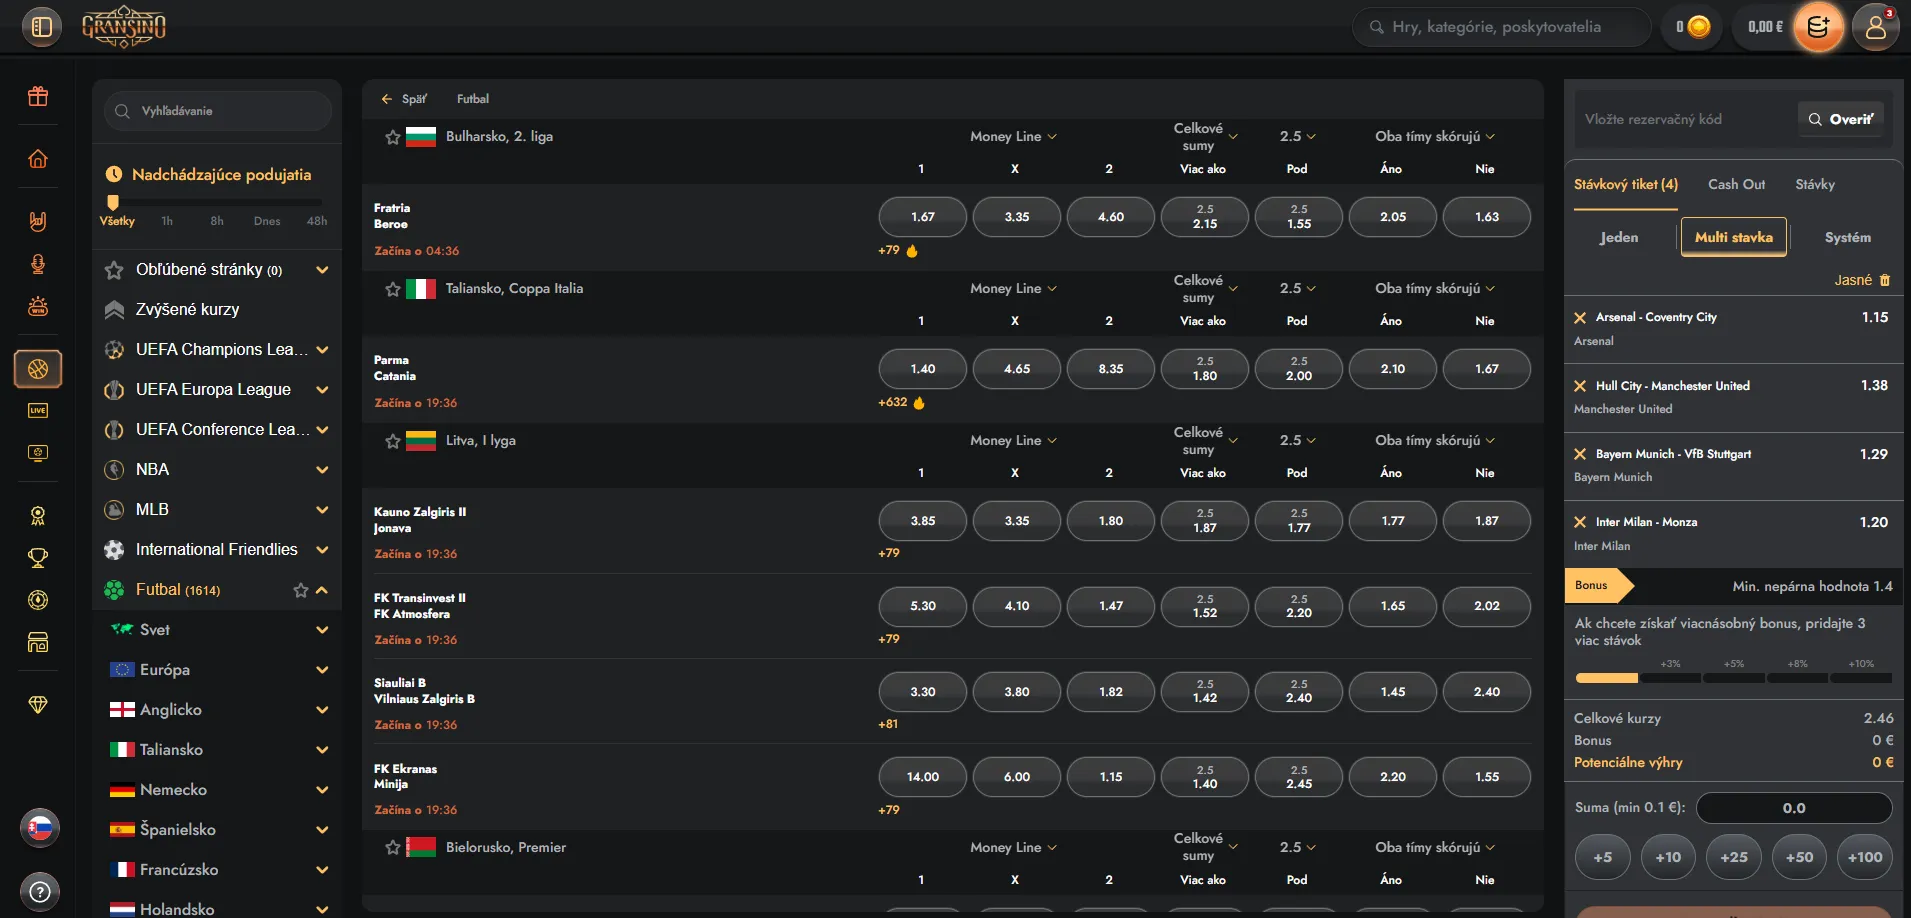Set upcoming events time slider to 8h
Viewport: 1911px width, 918px height.
[x=217, y=221]
